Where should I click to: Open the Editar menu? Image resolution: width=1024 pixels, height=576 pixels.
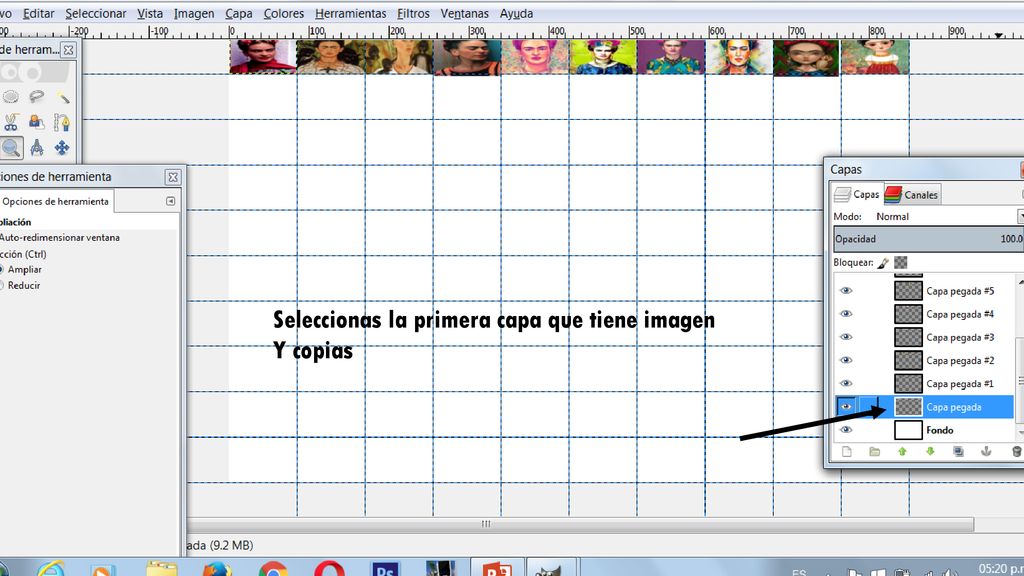39,13
